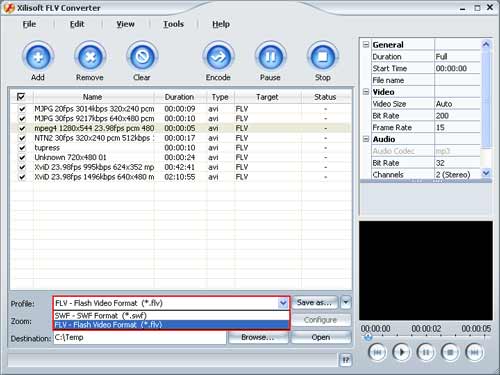Uncheck the NTN2 30fps 320x240 file

pos(22,138)
